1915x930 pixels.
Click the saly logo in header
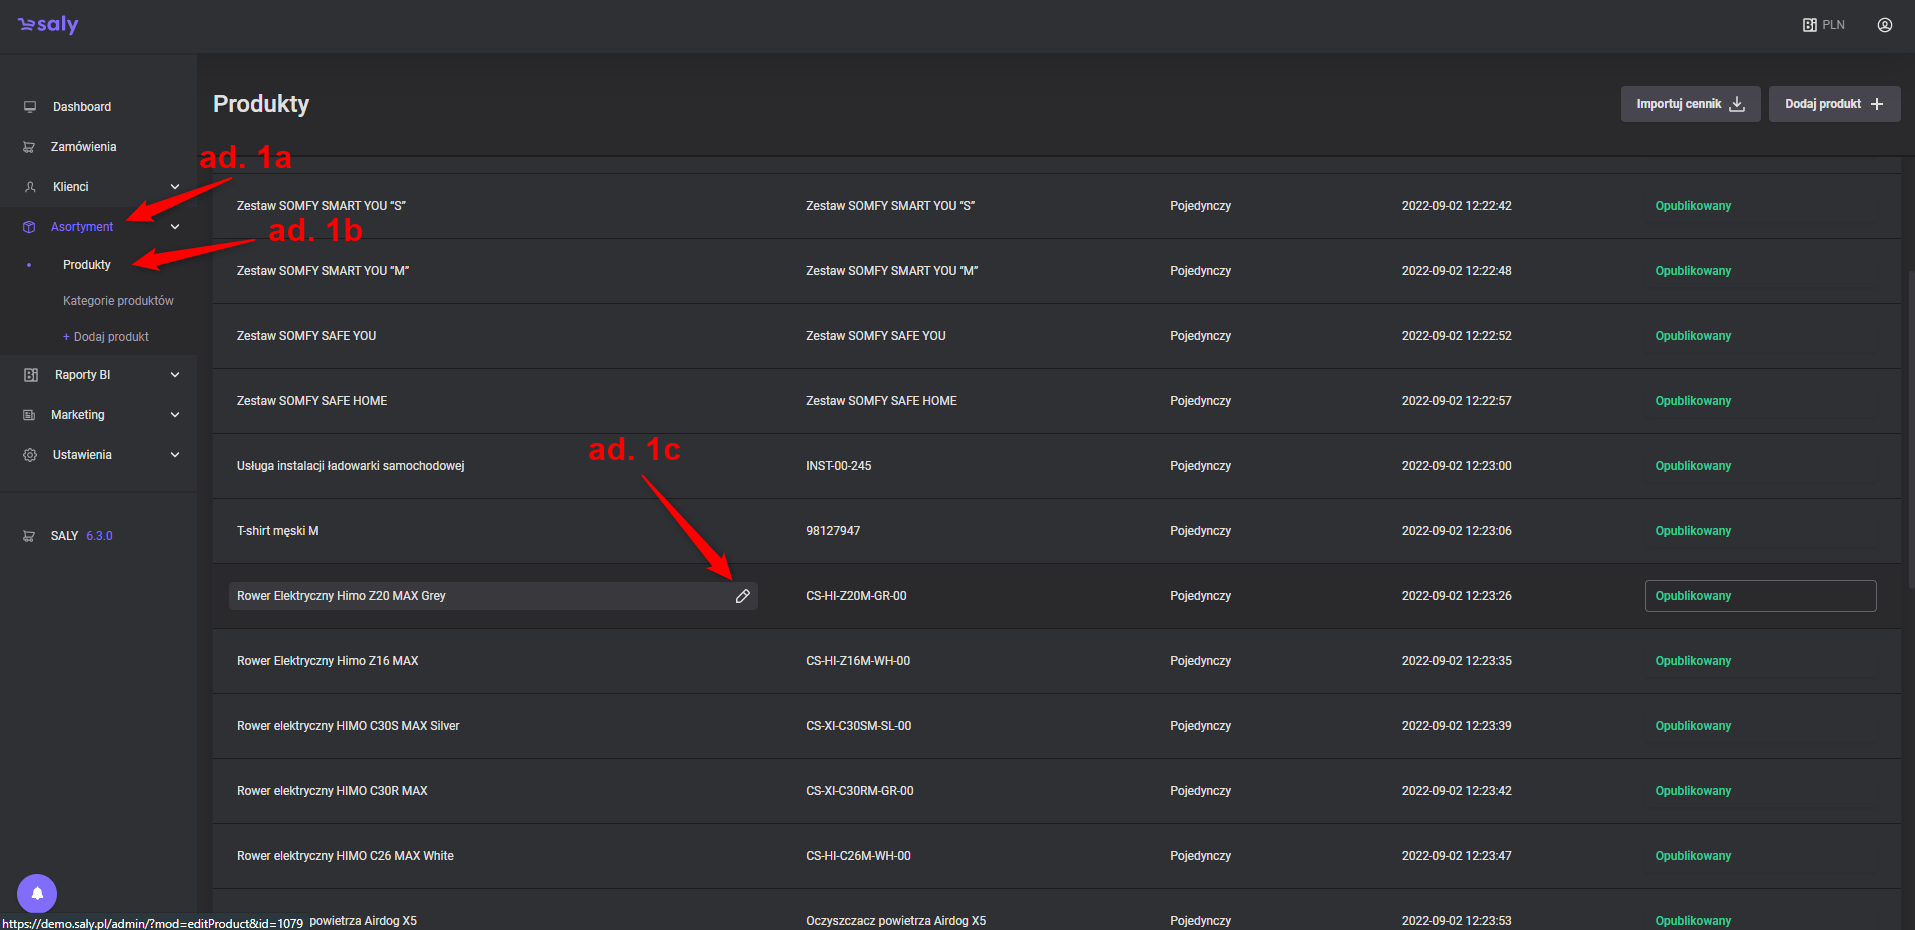pos(48,24)
